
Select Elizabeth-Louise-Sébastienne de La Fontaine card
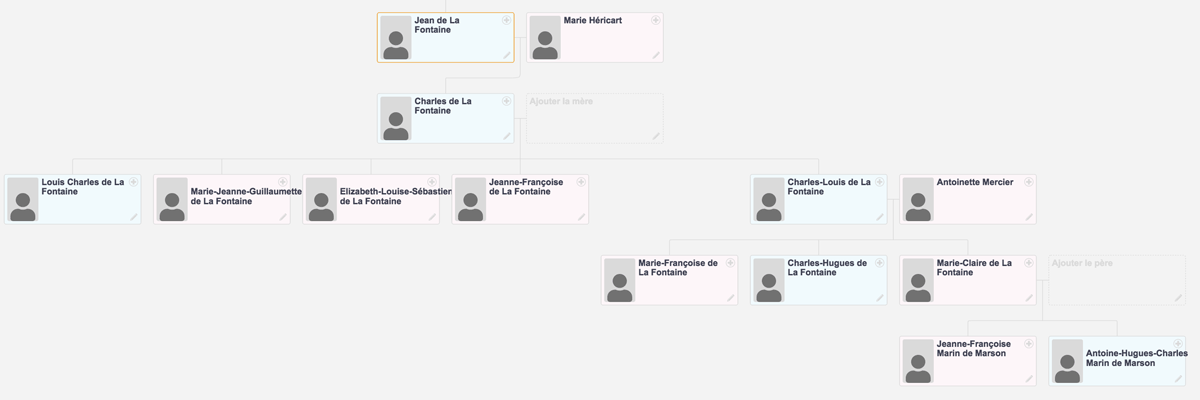point(371,200)
